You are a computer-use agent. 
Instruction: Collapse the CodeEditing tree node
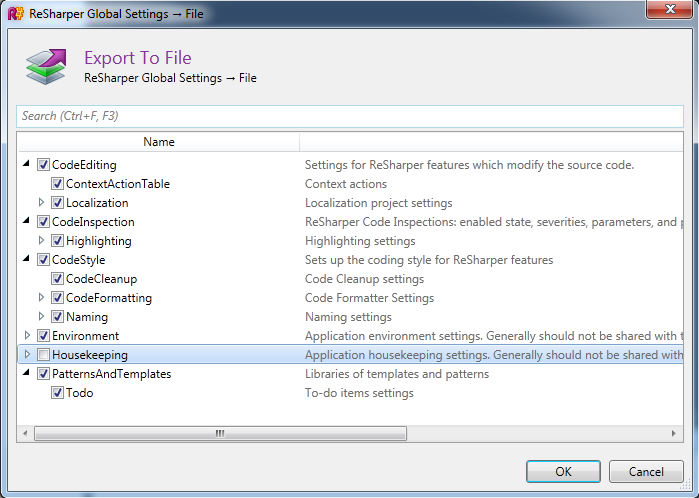coord(26,164)
